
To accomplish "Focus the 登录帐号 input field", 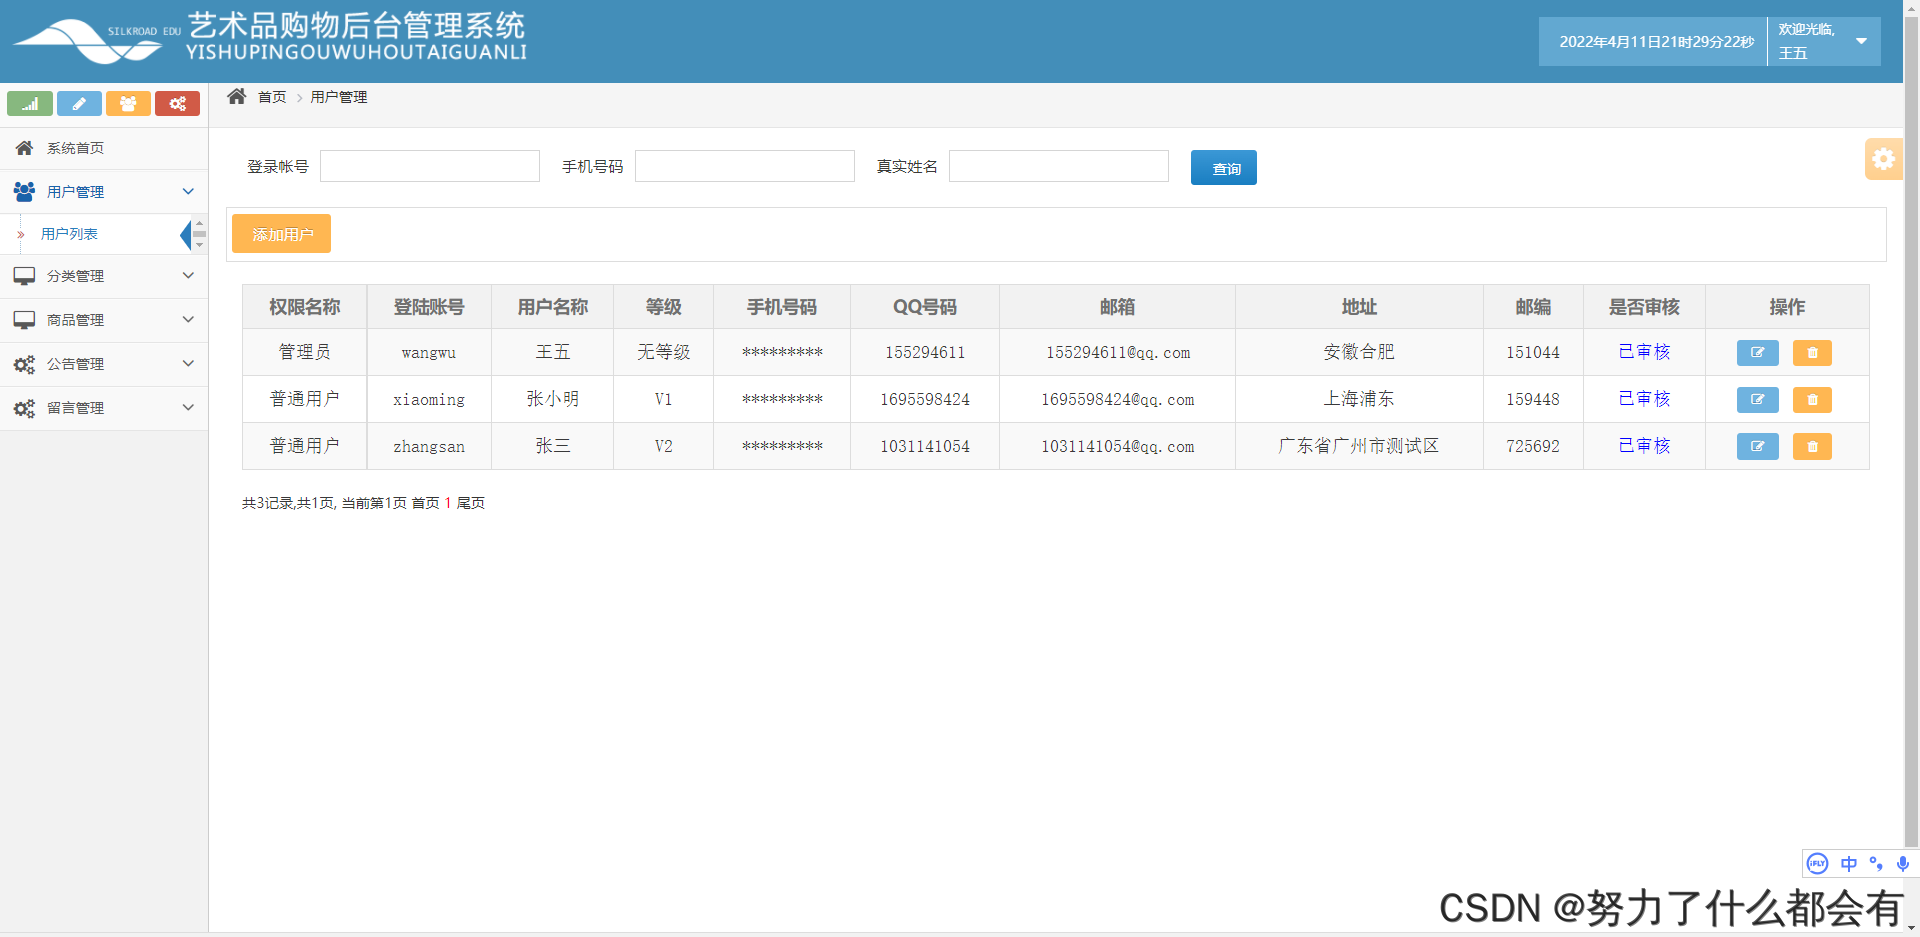I will (x=430, y=166).
